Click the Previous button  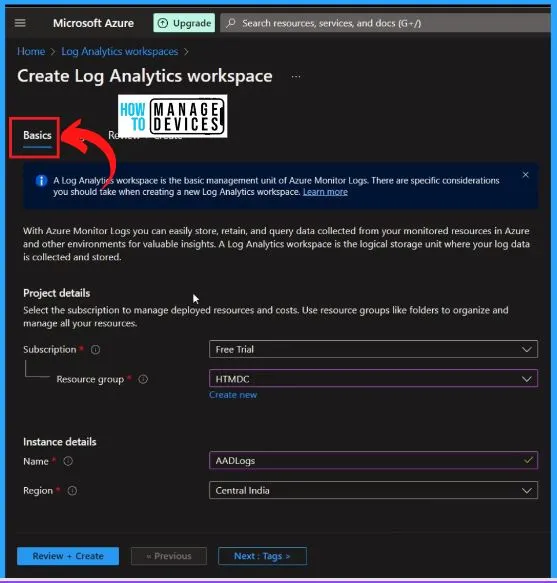tap(169, 556)
